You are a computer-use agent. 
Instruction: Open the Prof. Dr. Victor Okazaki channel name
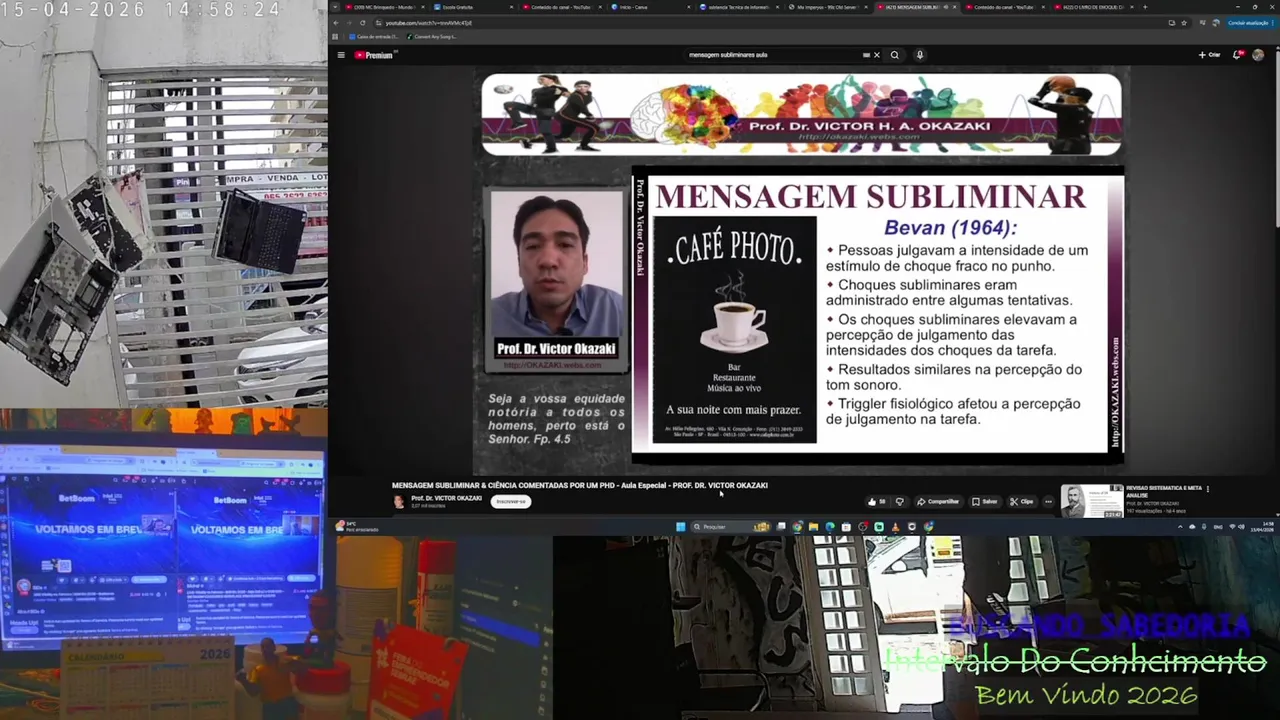click(446, 498)
